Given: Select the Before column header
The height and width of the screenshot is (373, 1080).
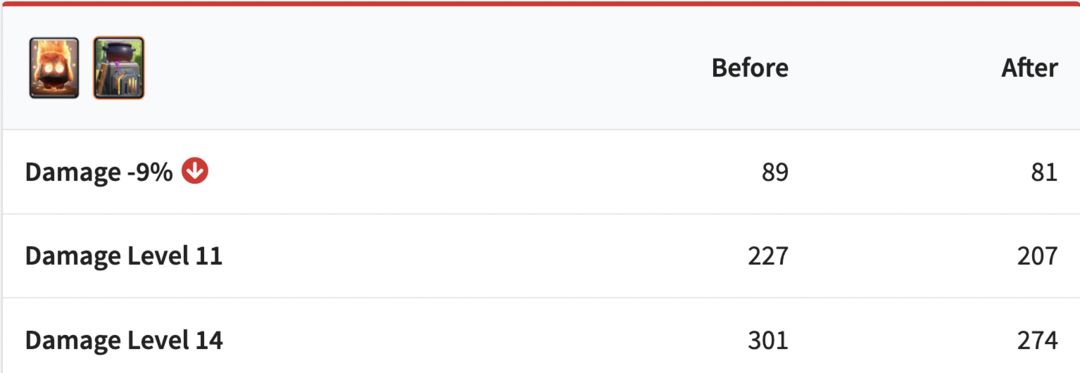Looking at the screenshot, I should pos(749,67).
